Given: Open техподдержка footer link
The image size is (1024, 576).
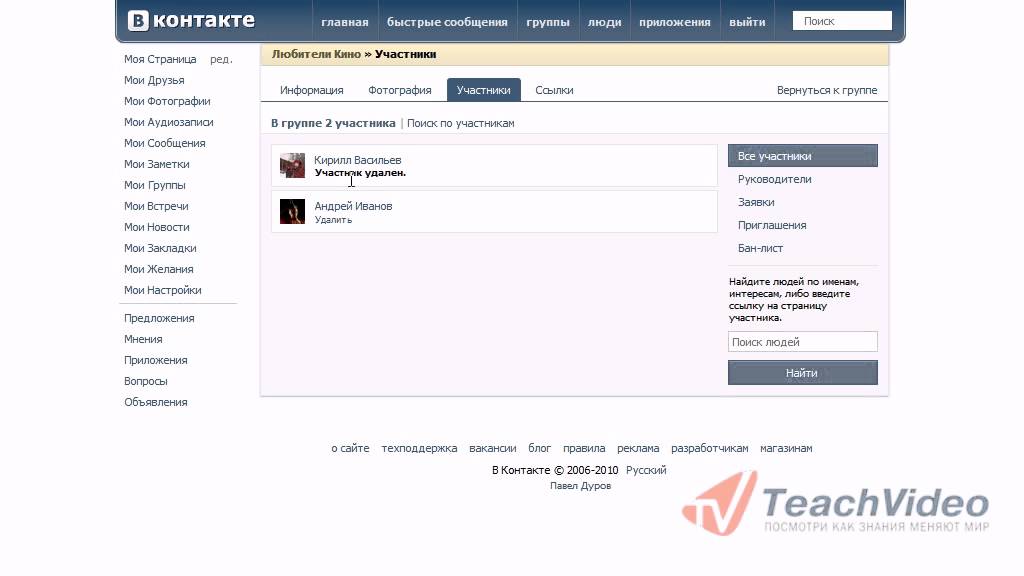Looking at the screenshot, I should [419, 449].
